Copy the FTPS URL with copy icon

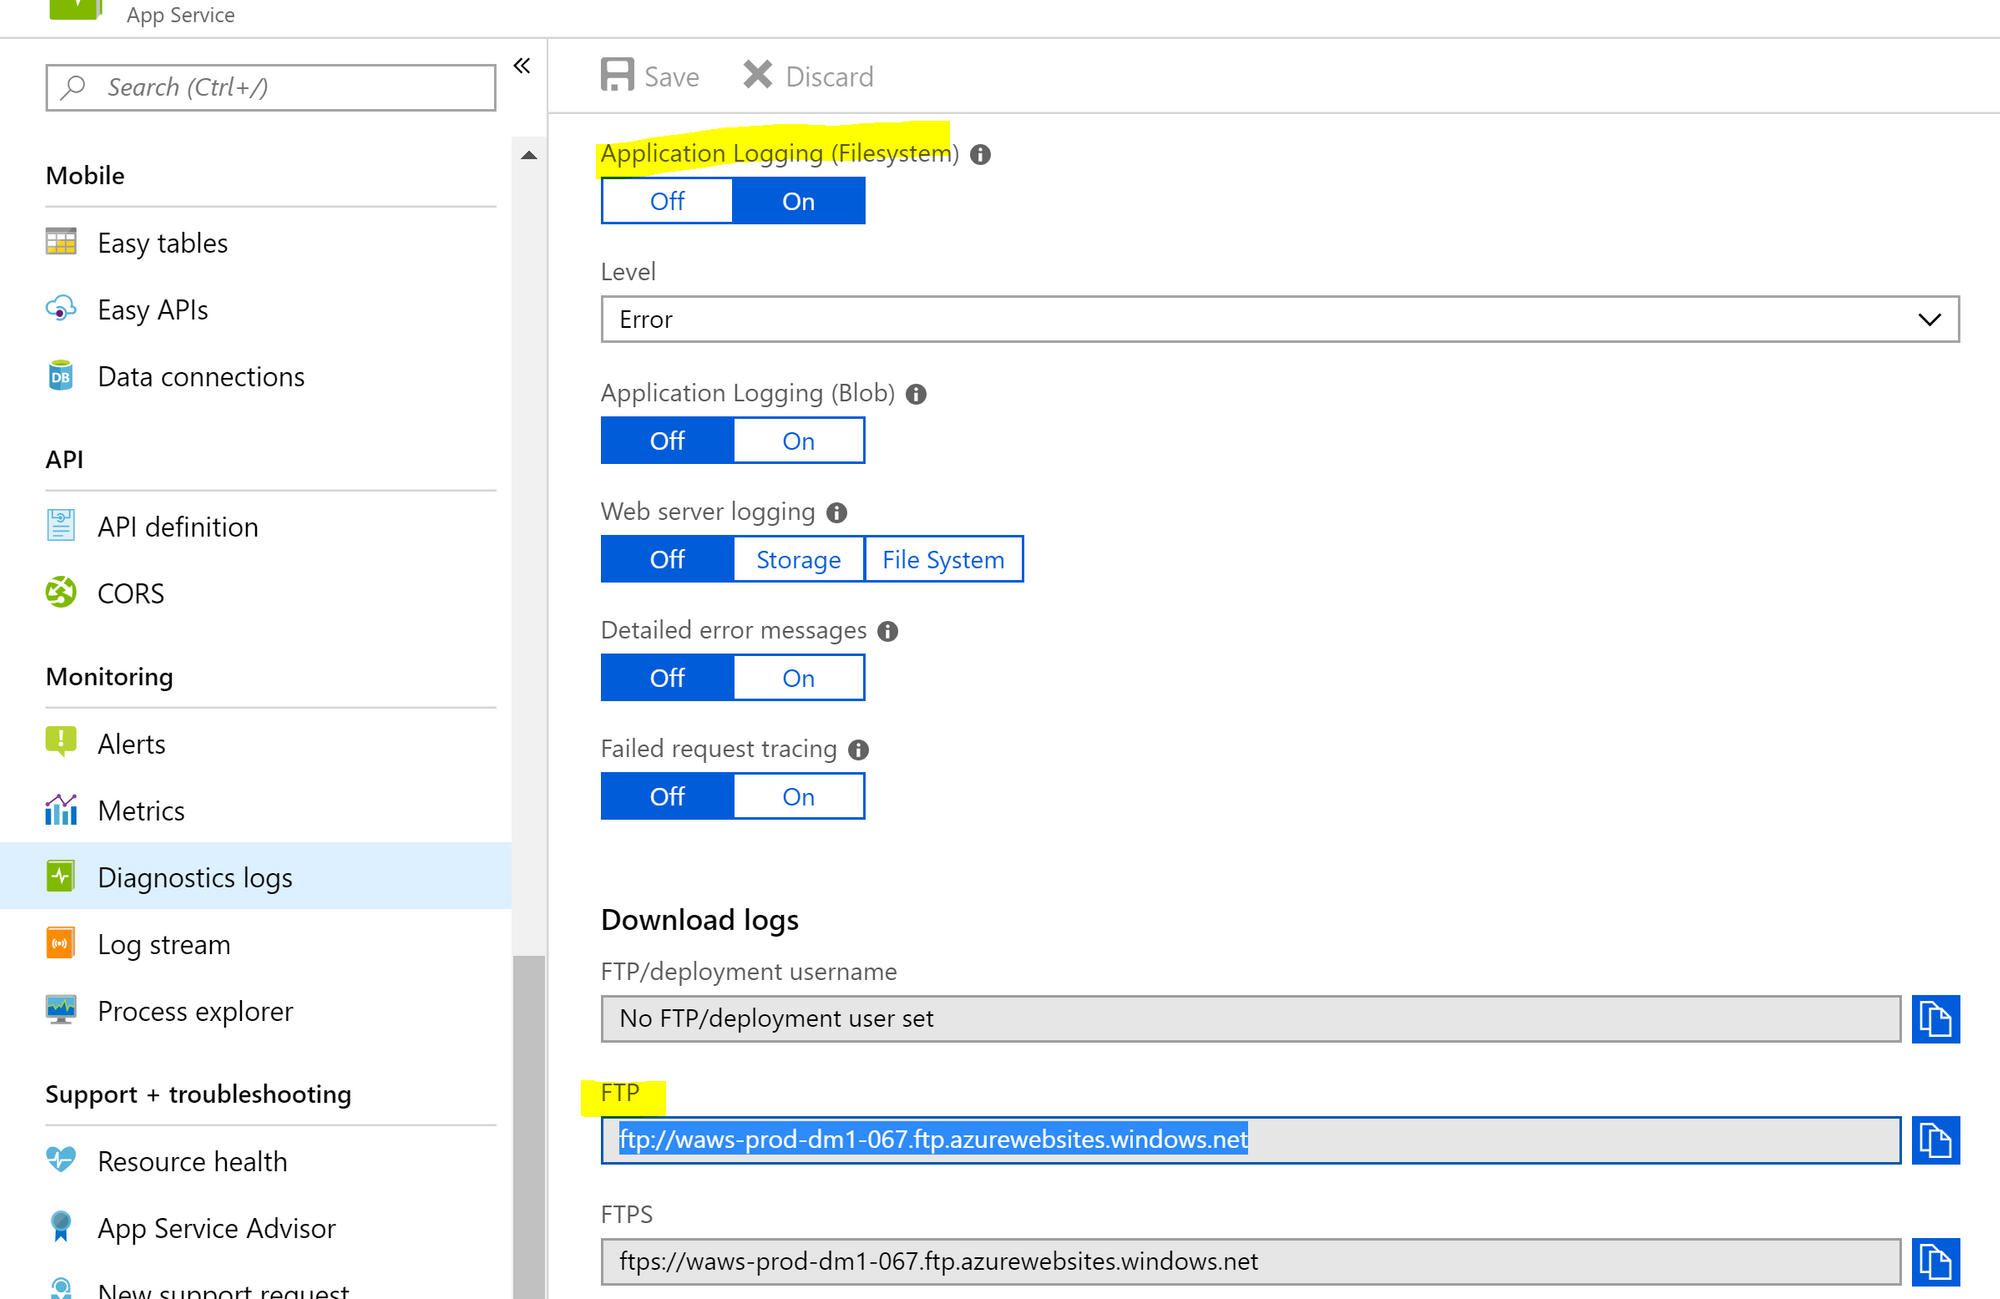click(1935, 1261)
